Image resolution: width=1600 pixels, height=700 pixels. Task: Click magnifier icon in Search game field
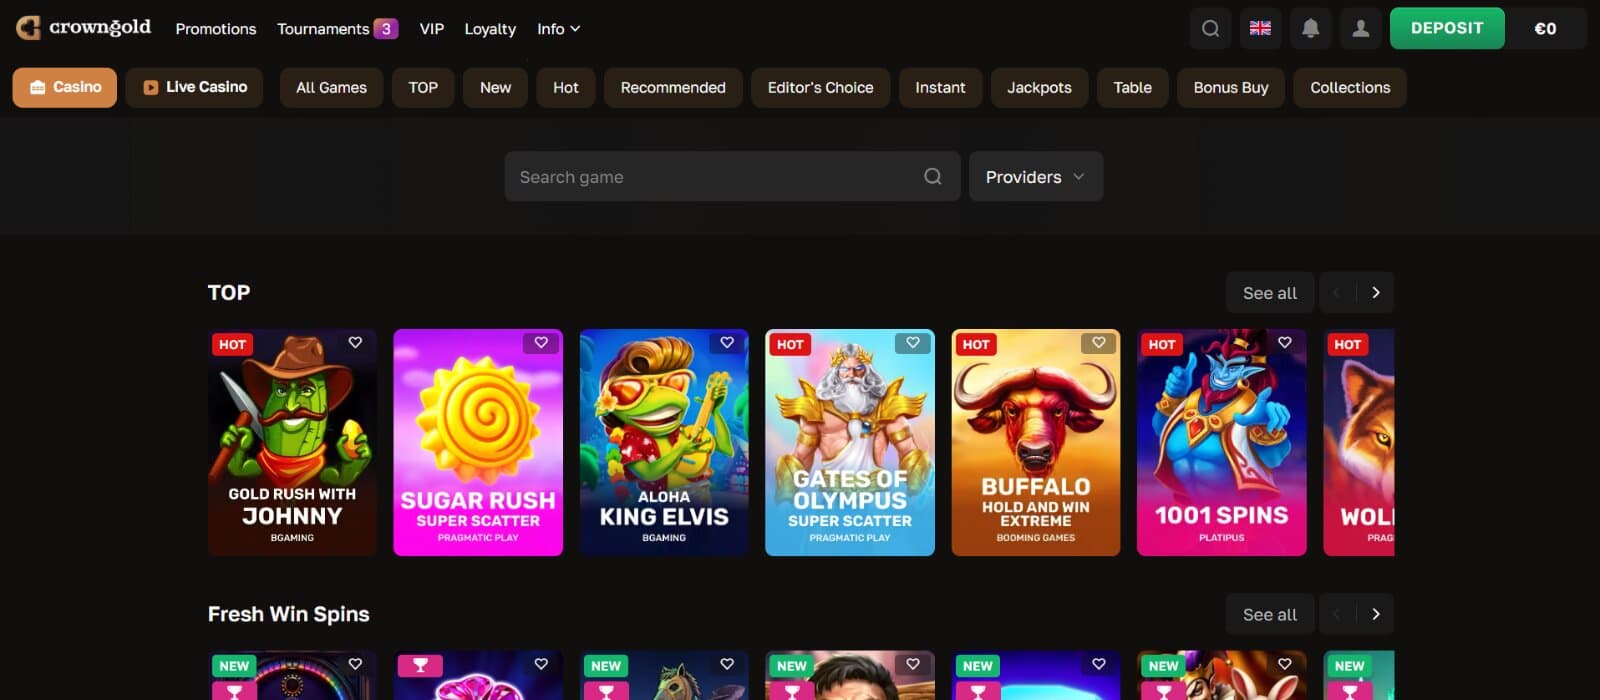(x=933, y=176)
